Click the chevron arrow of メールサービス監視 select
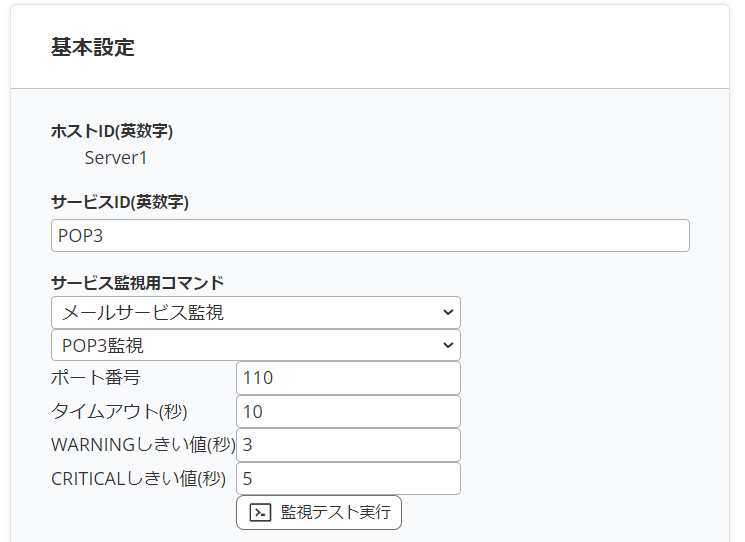This screenshot has width=745, height=542. 446,312
